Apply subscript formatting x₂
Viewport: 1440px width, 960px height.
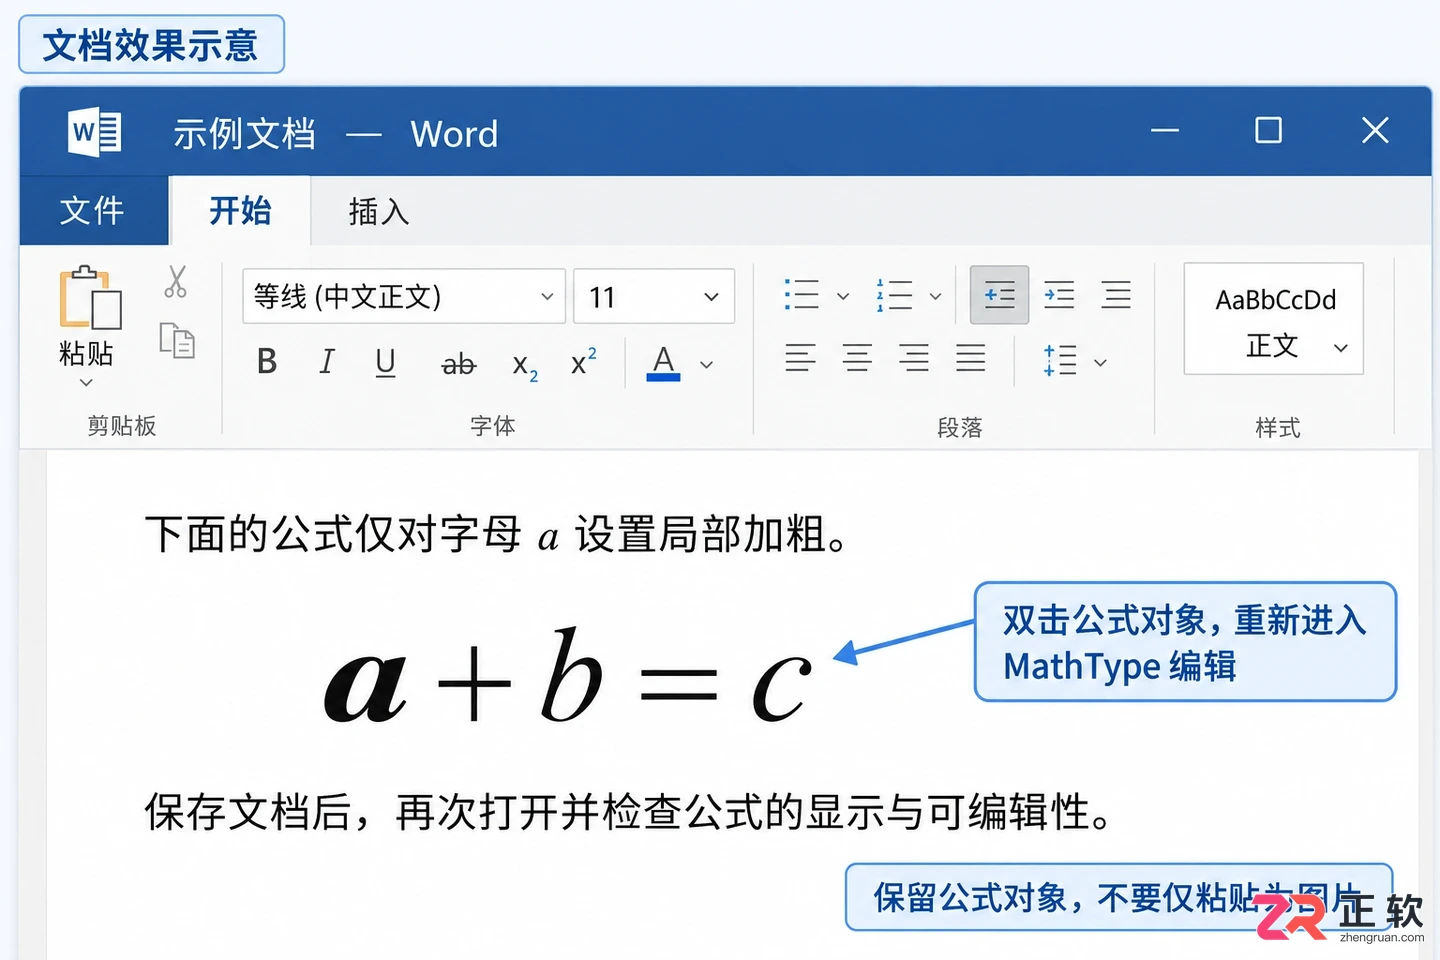[525, 366]
